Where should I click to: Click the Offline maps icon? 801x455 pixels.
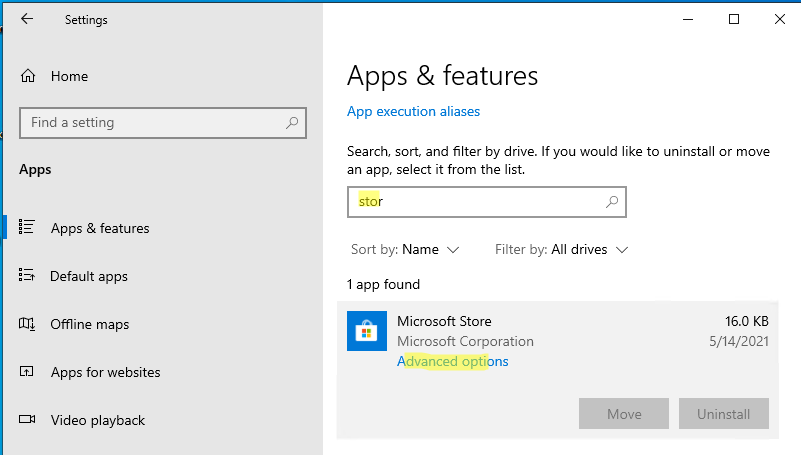(x=27, y=324)
